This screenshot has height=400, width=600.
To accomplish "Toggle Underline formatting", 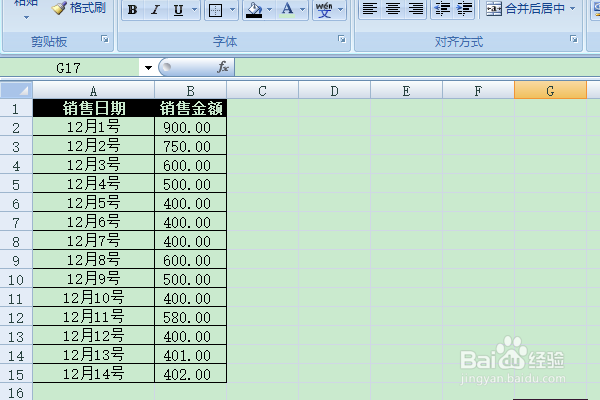I will click(x=178, y=10).
